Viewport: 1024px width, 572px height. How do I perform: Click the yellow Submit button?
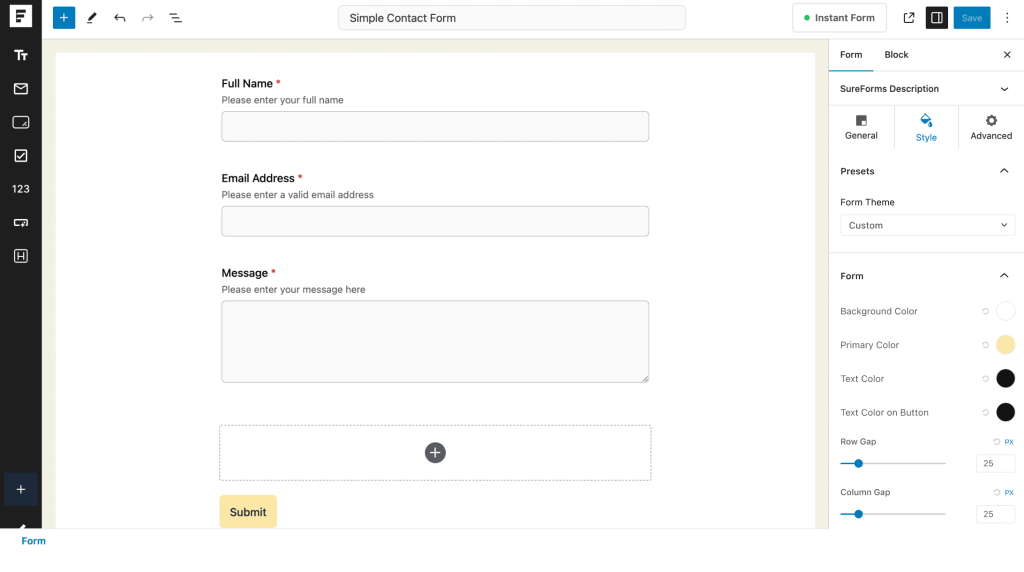(x=248, y=512)
